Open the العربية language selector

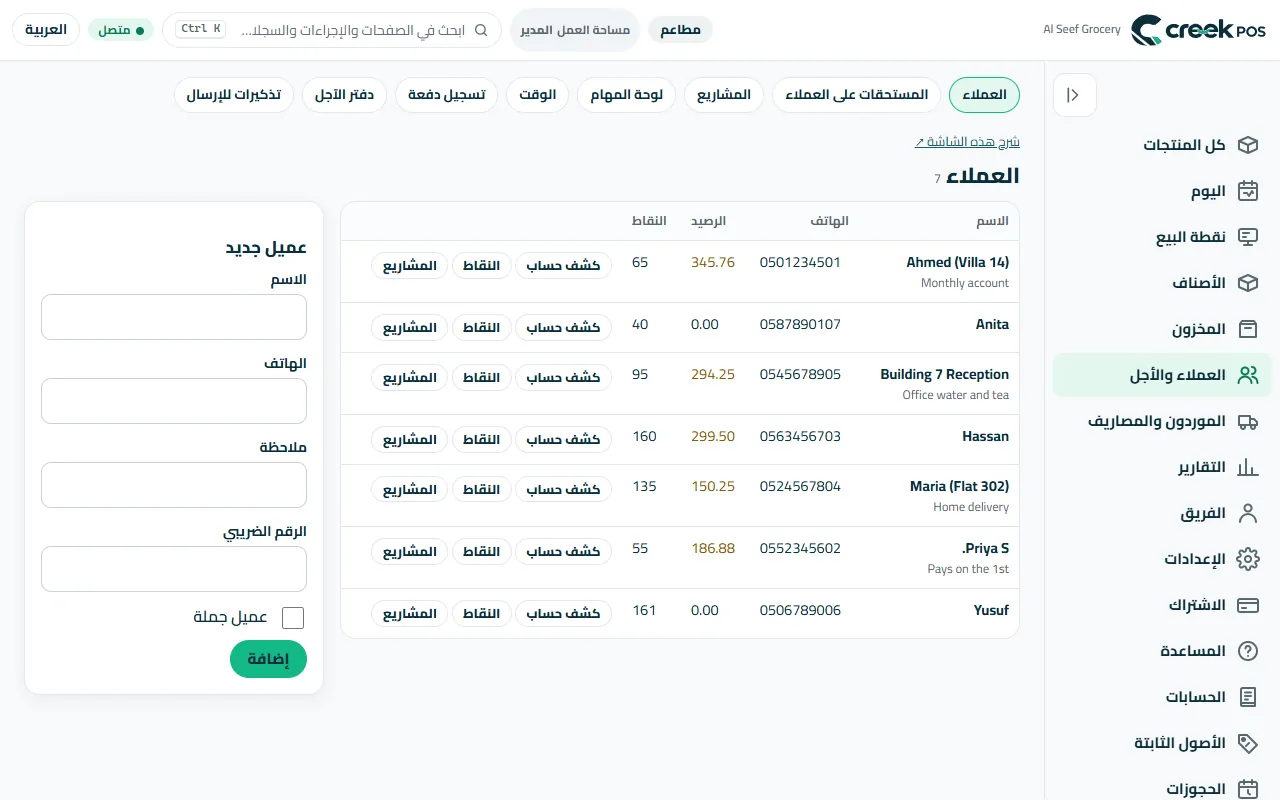click(x=46, y=30)
